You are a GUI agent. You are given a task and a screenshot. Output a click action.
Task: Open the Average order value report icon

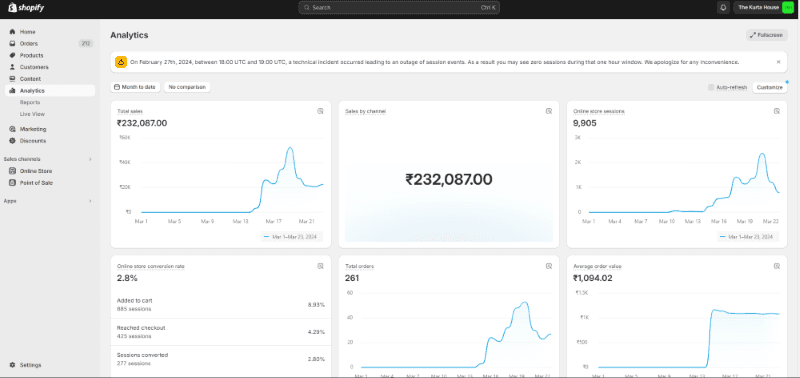point(777,266)
